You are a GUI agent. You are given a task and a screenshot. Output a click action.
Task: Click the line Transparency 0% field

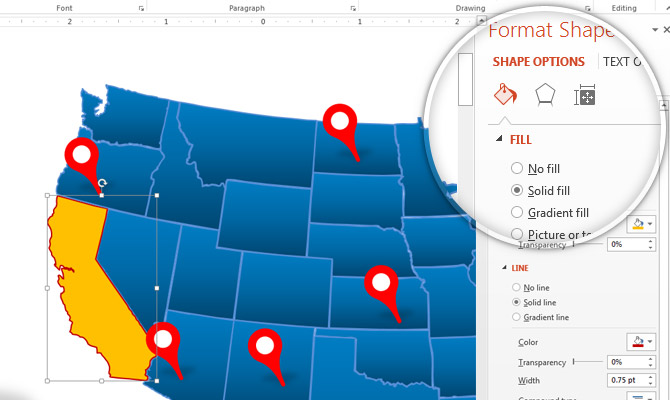pos(627,362)
